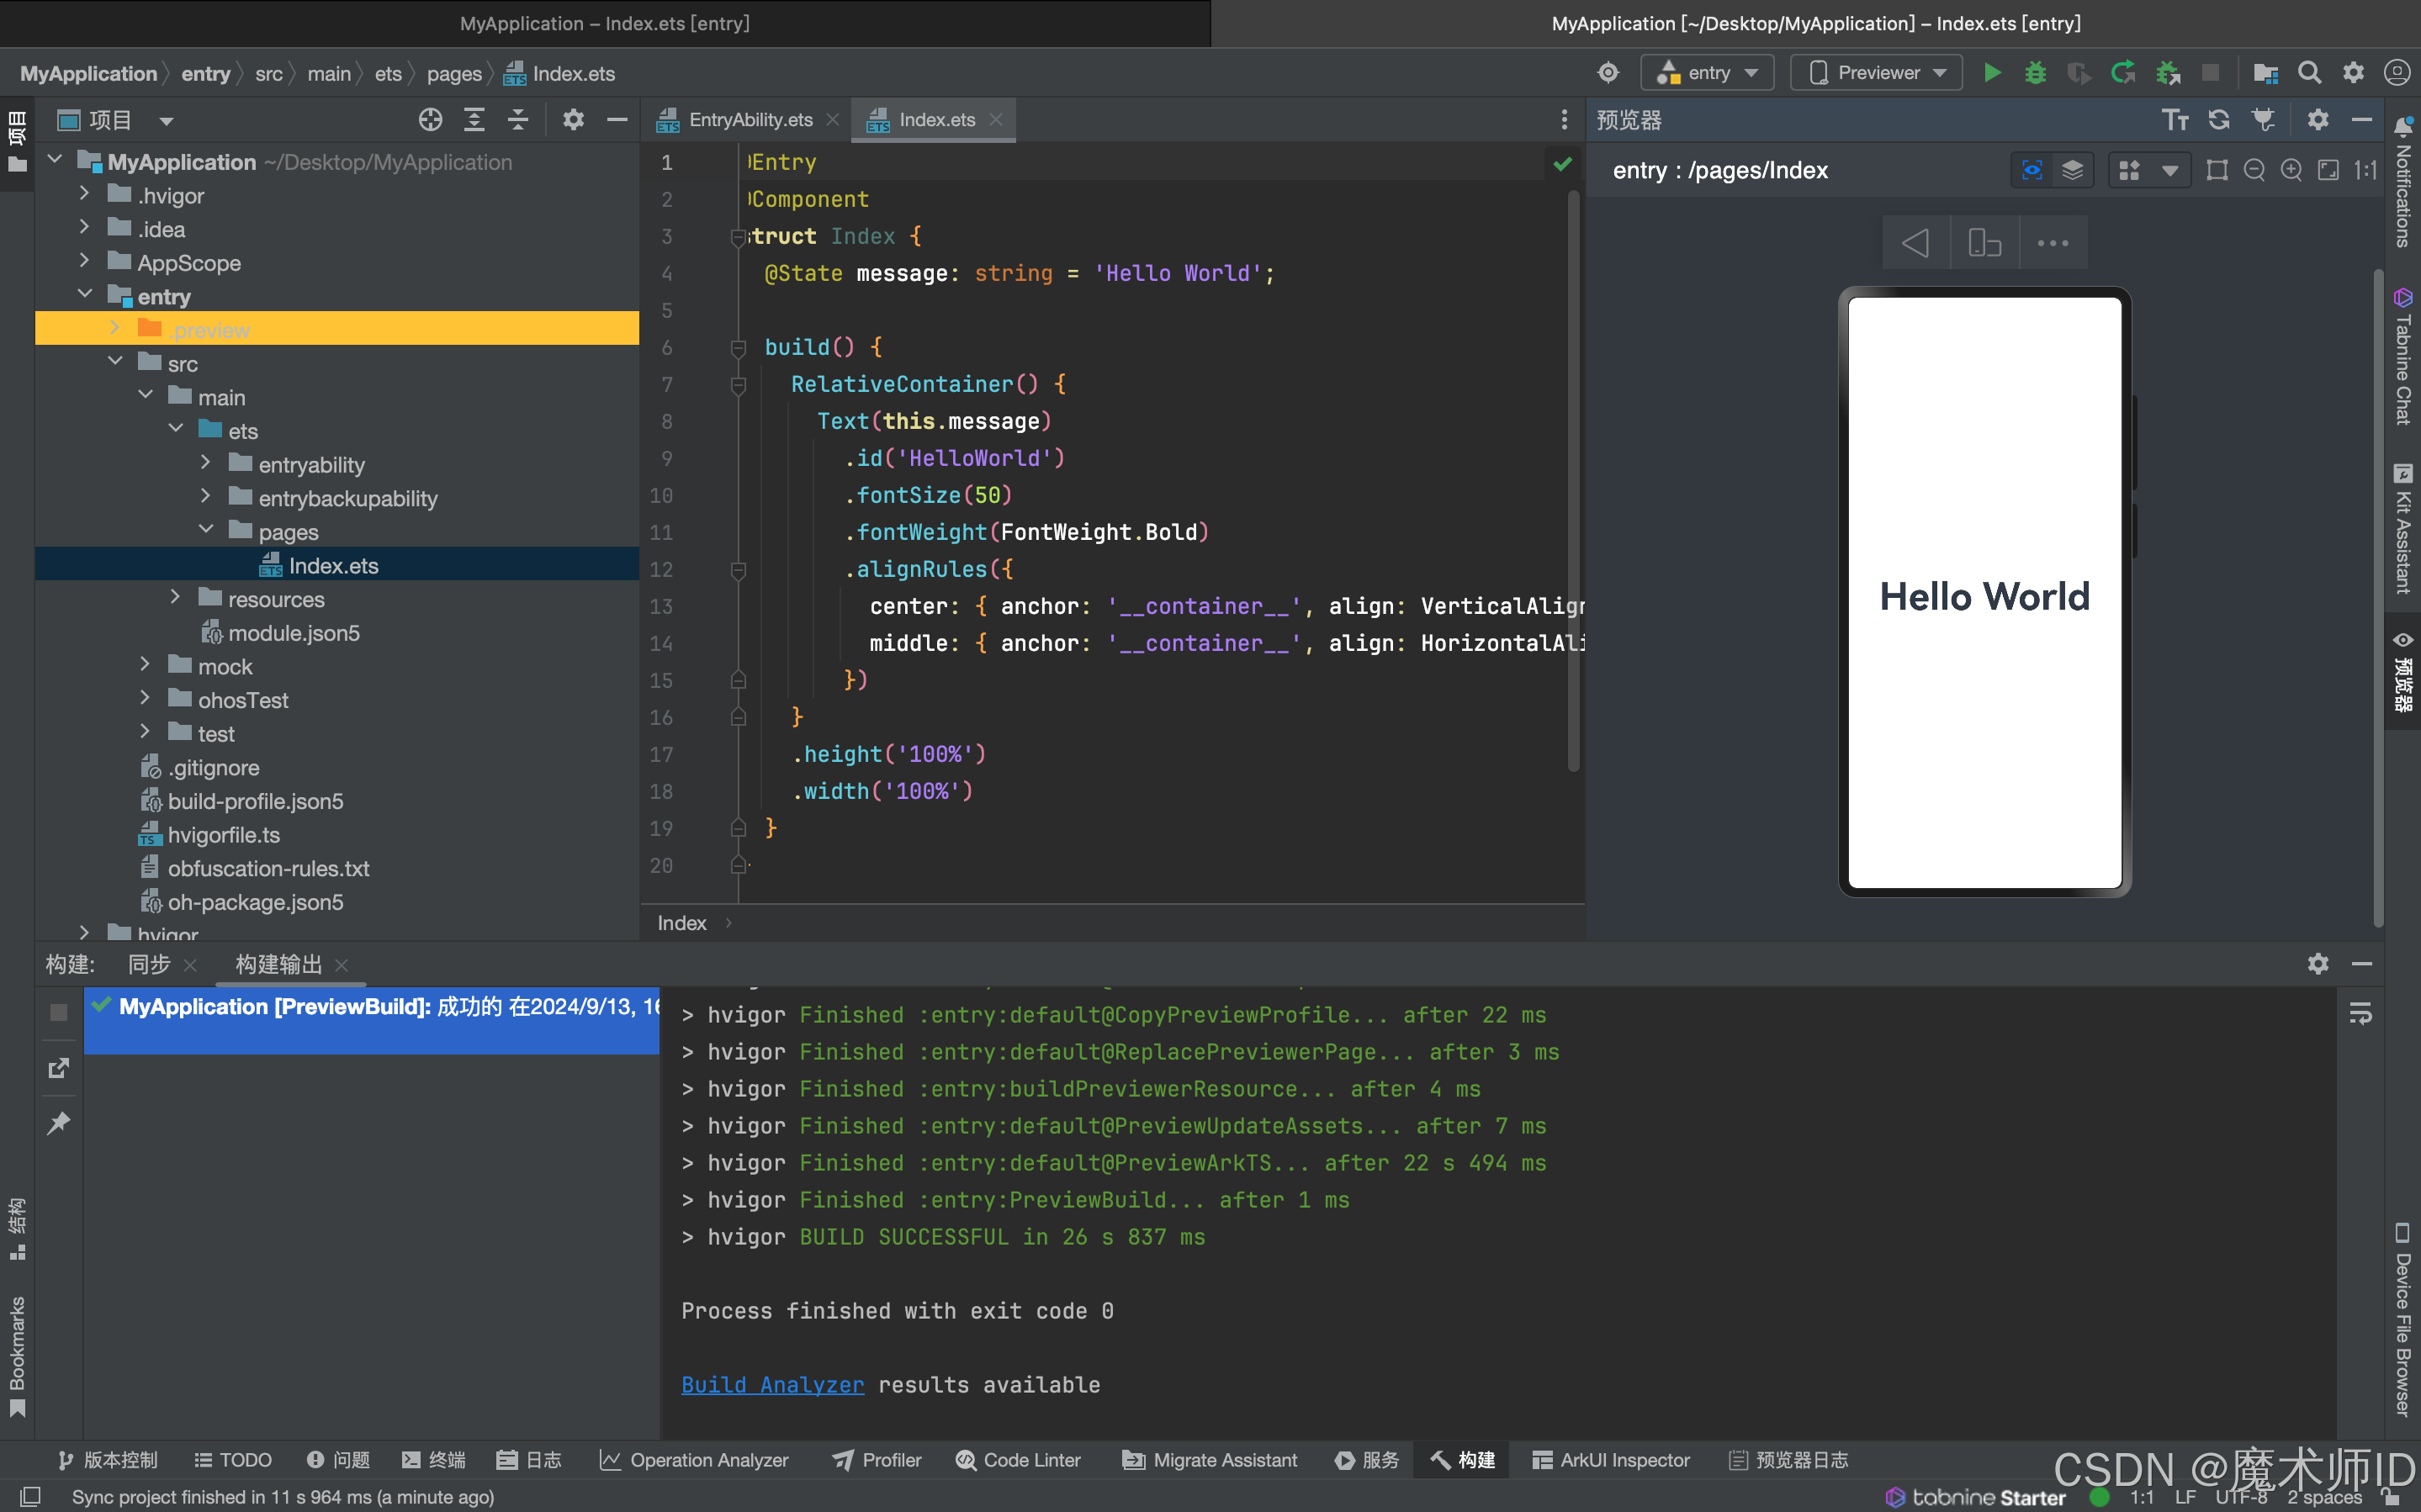
Task: Click the rotate device icon above the preview
Action: coord(1984,243)
